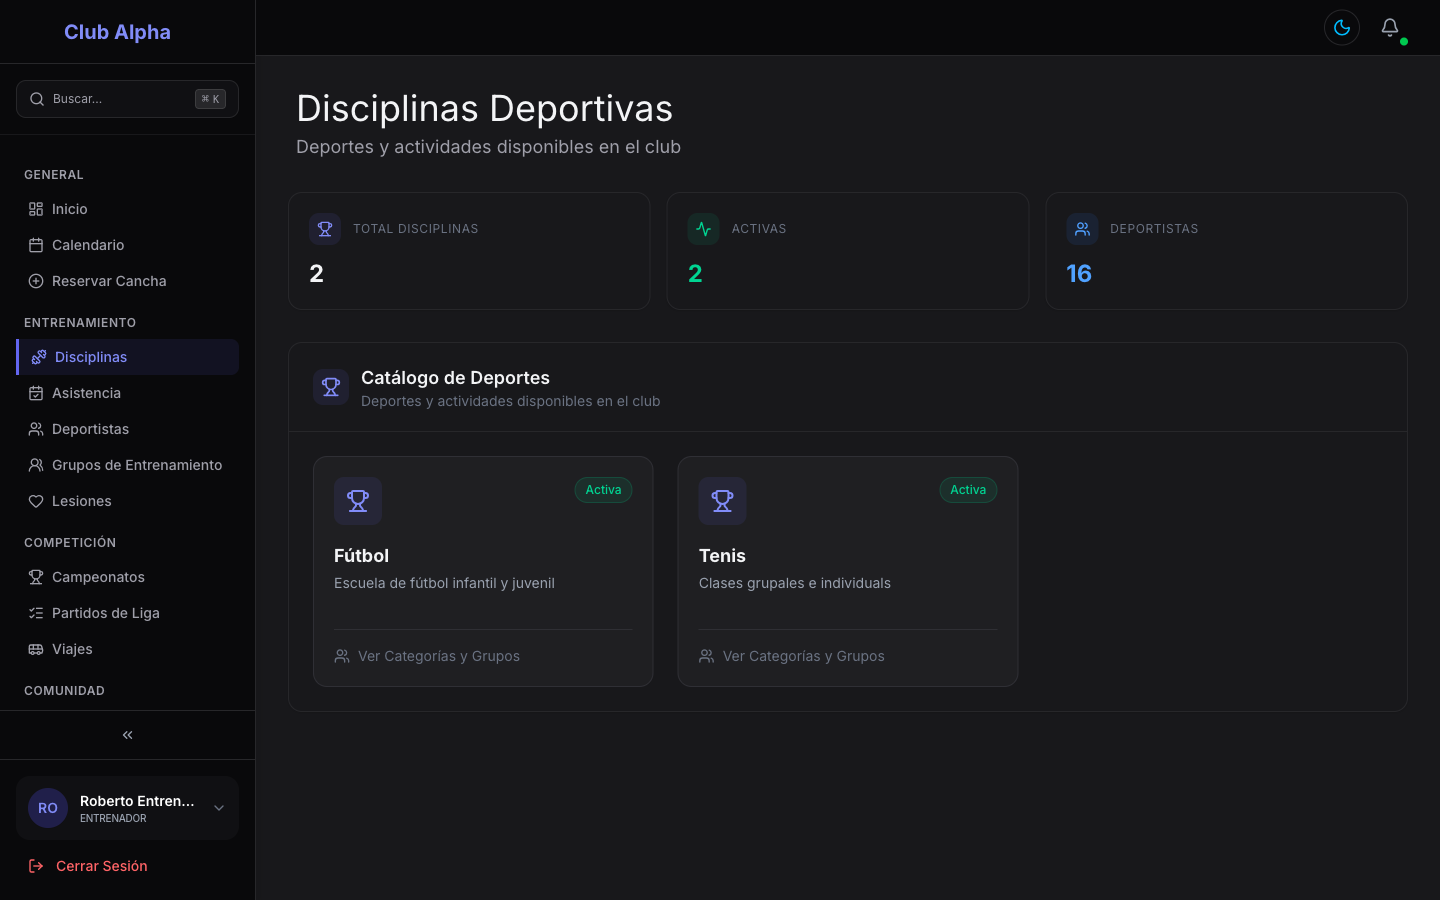Click the Total Disciplinas trophy icon

point(325,229)
